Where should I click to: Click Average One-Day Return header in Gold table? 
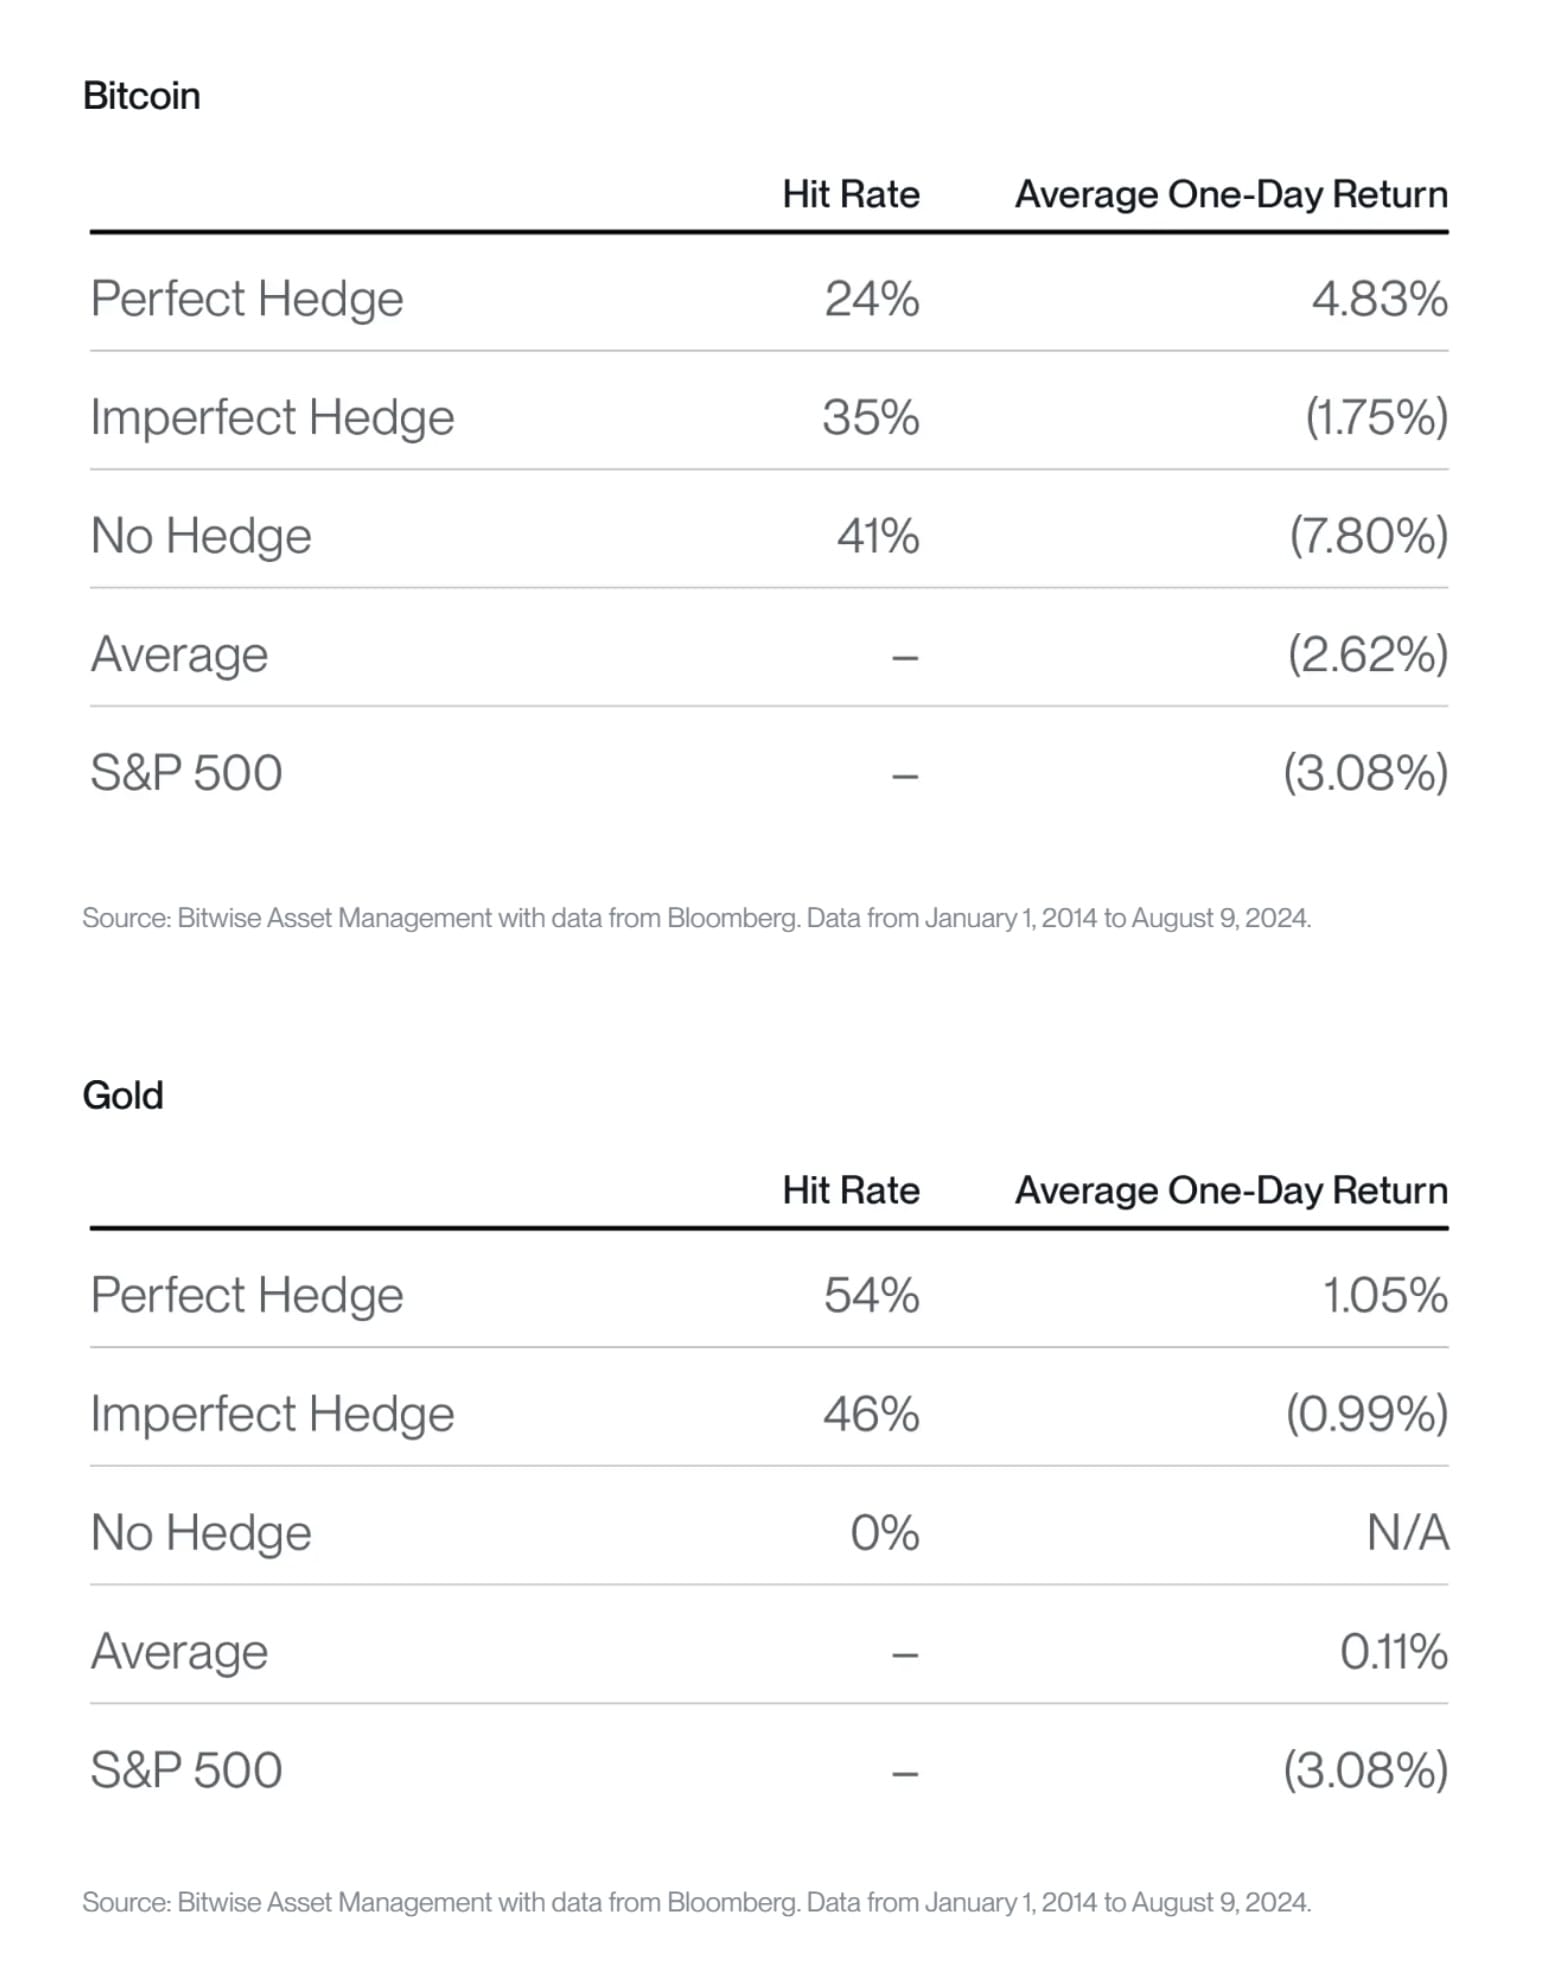point(1231,1190)
